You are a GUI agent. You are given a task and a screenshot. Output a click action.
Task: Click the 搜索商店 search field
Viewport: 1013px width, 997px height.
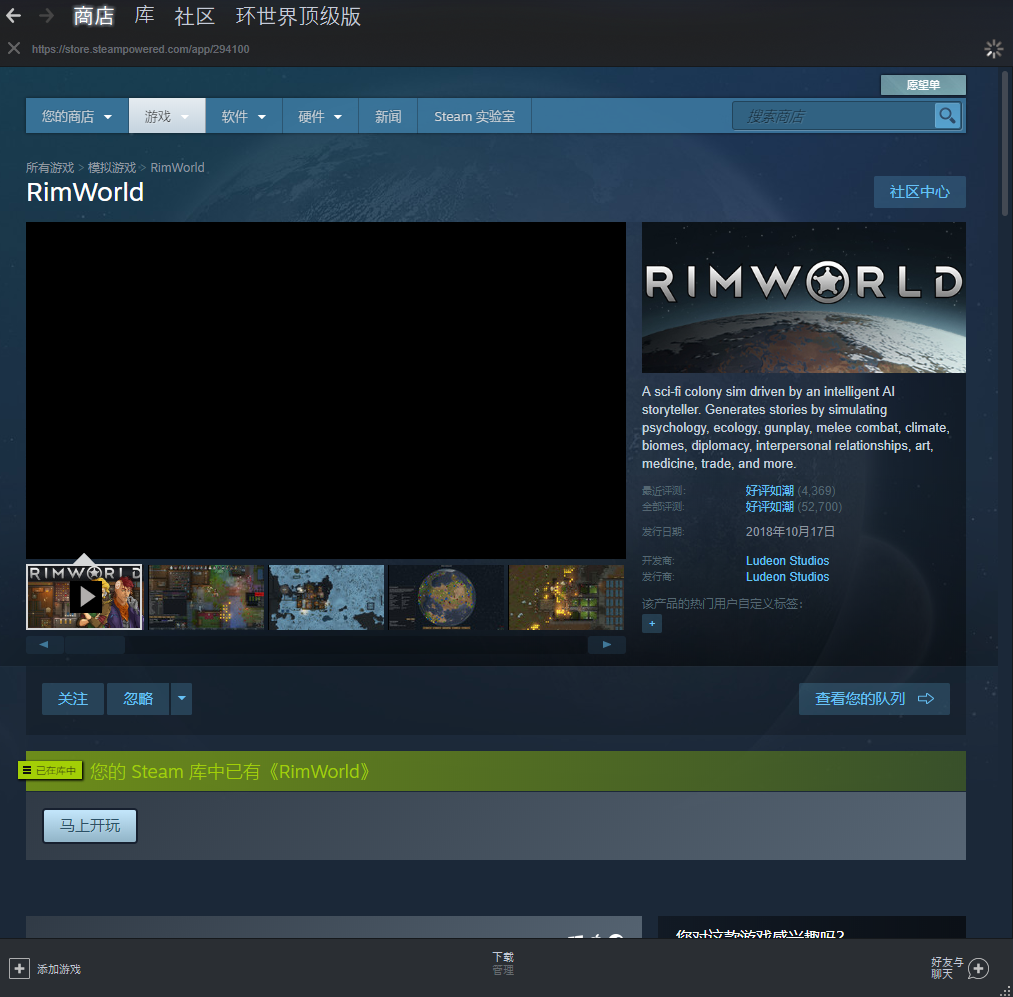coord(834,117)
